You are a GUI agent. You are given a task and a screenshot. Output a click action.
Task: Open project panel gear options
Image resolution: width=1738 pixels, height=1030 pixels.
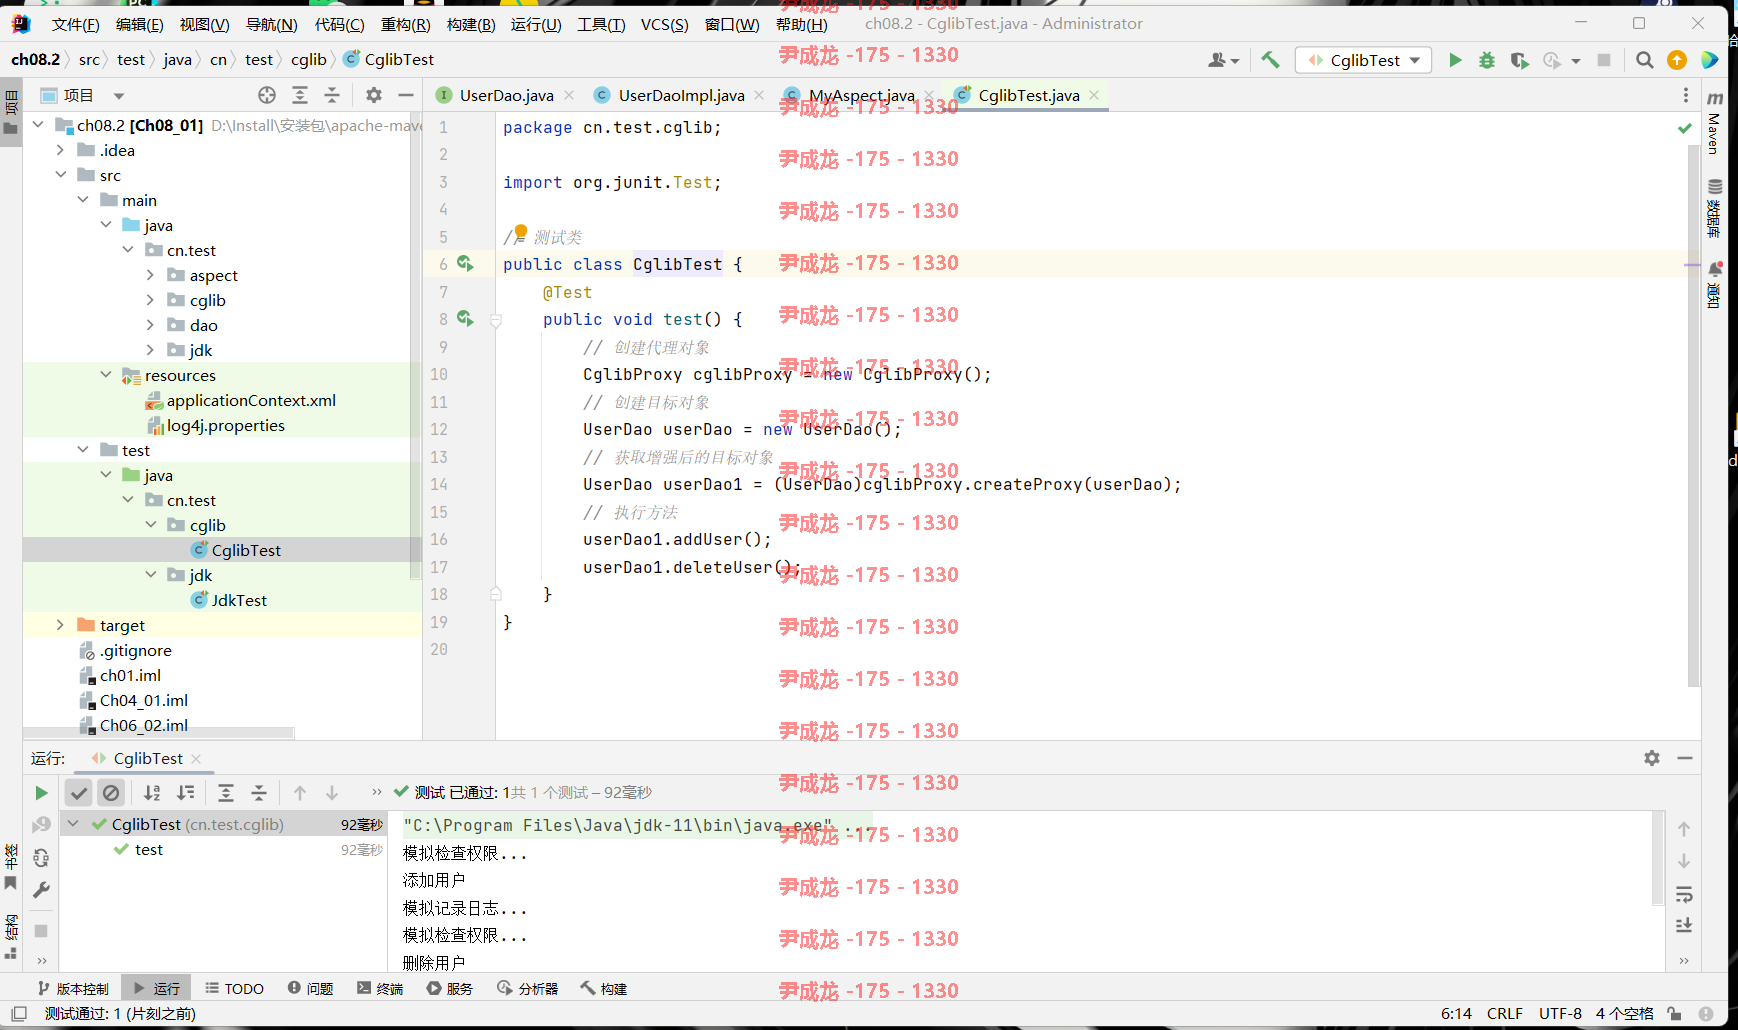click(x=374, y=95)
